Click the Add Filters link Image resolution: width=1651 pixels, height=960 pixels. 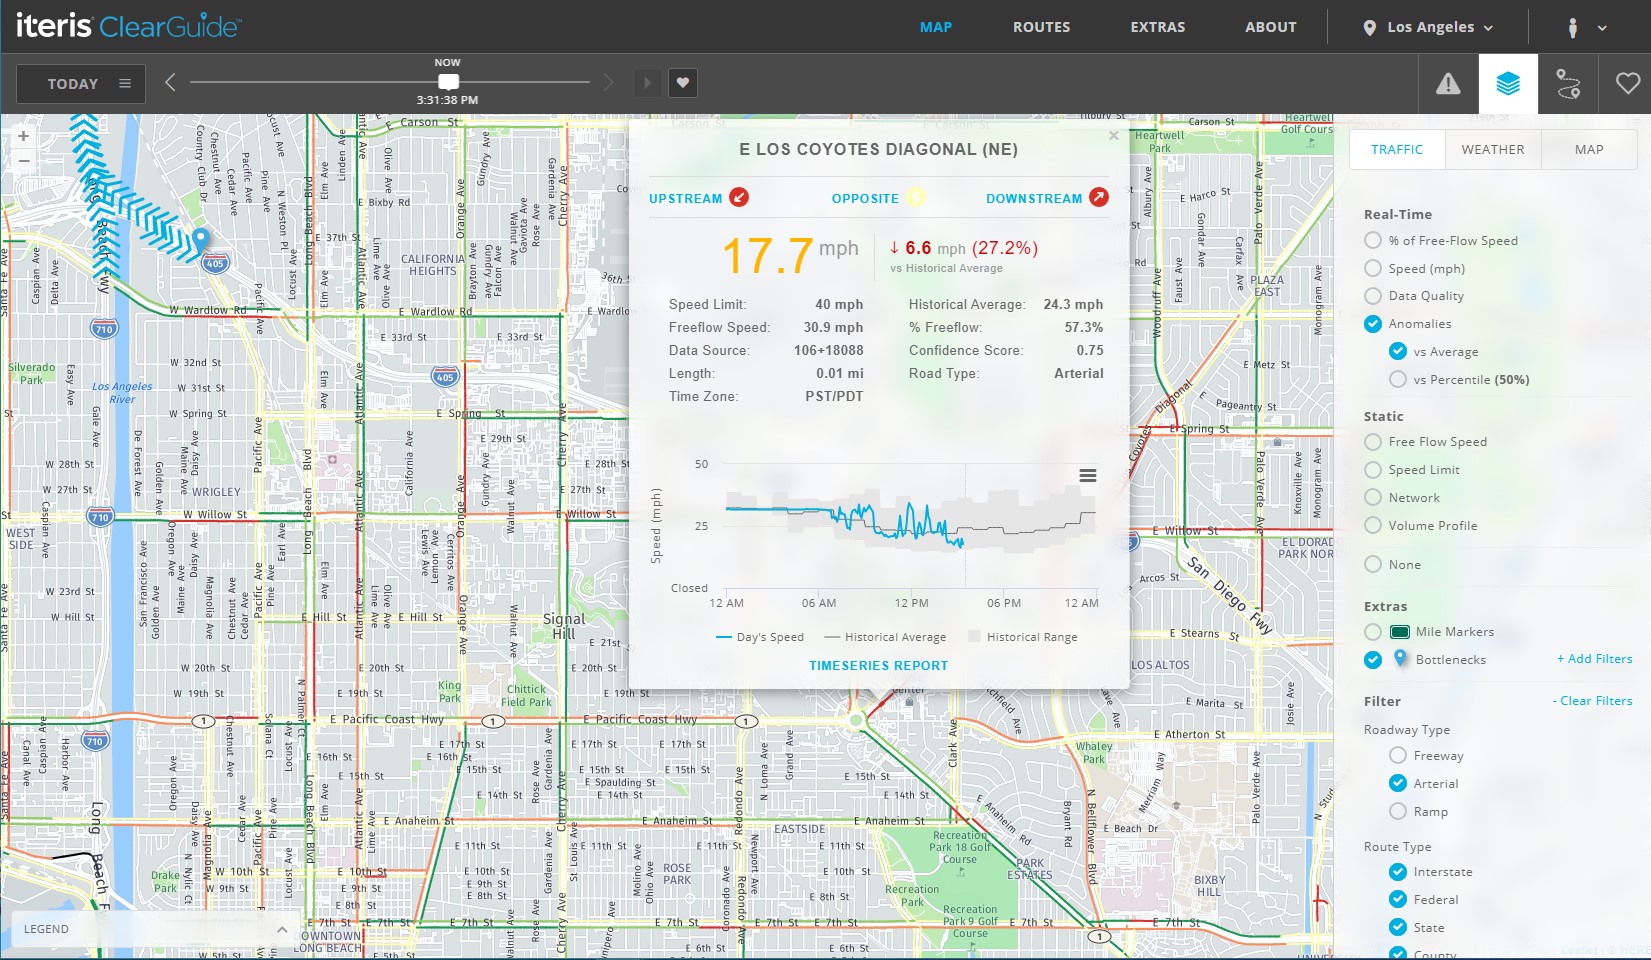1594,659
